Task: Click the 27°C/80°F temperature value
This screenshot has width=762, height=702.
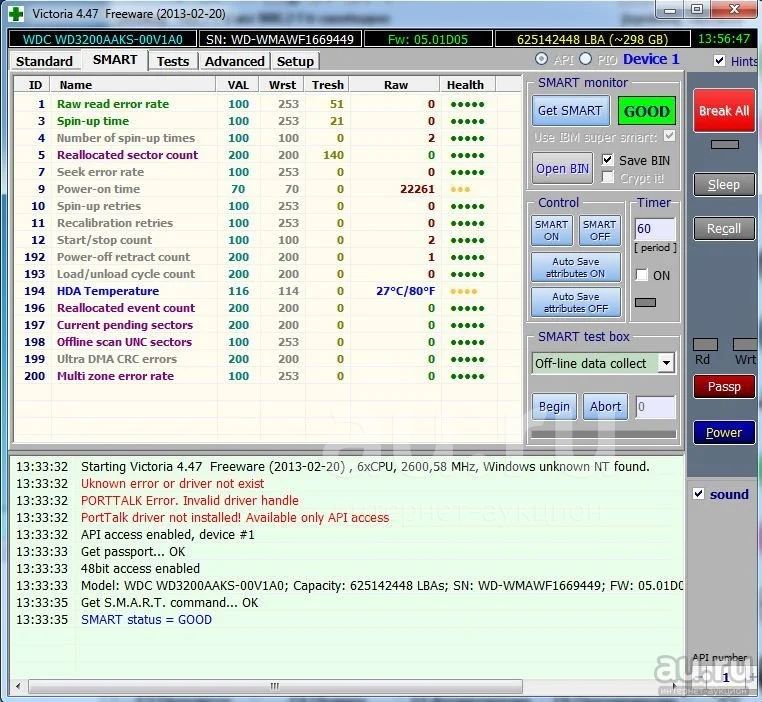Action: [405, 291]
